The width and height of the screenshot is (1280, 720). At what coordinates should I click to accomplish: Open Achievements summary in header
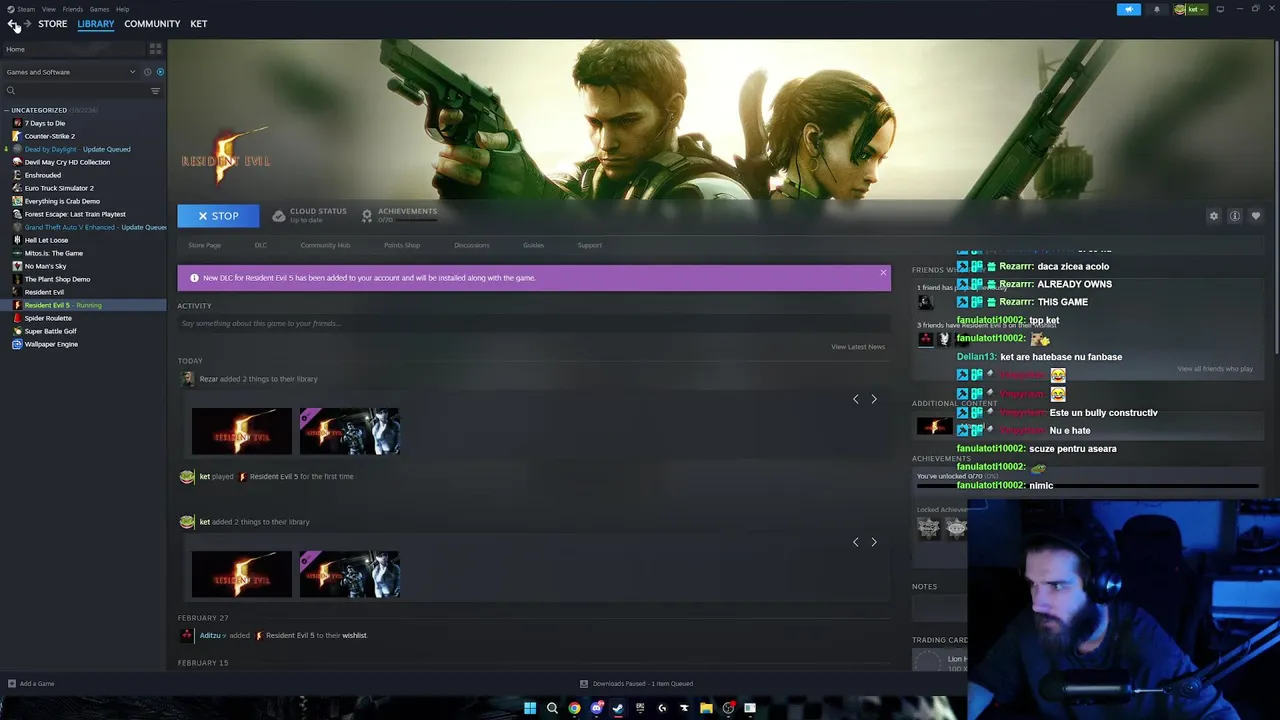coord(399,215)
